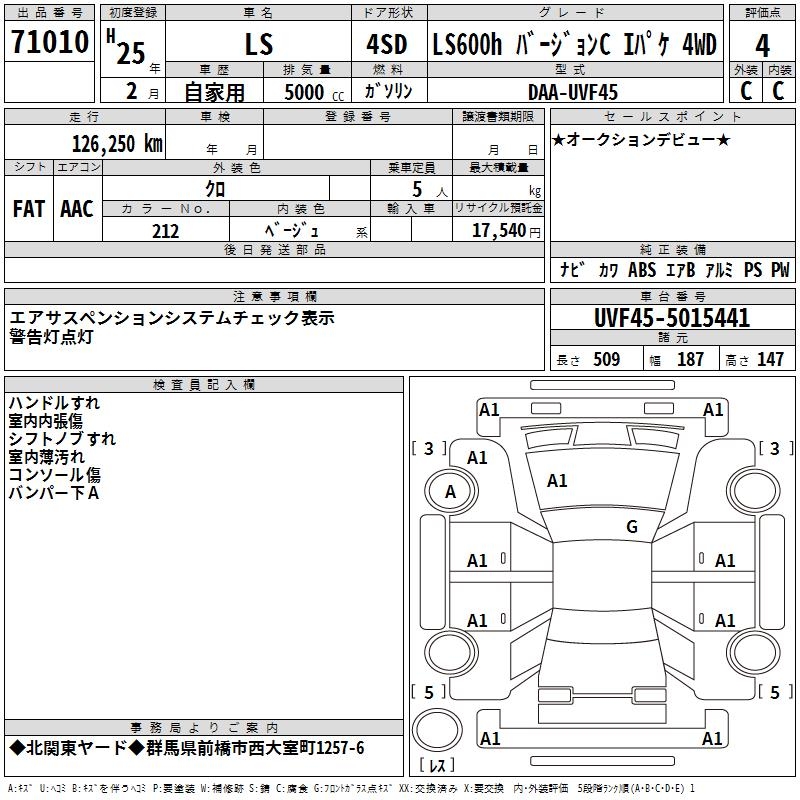Select the air conditioner value AAC
This screenshot has height=800, width=800.
pos(77,209)
